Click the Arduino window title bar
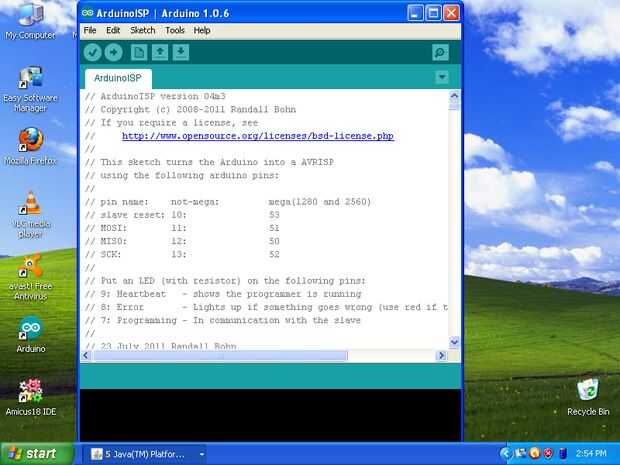 (x=270, y=13)
